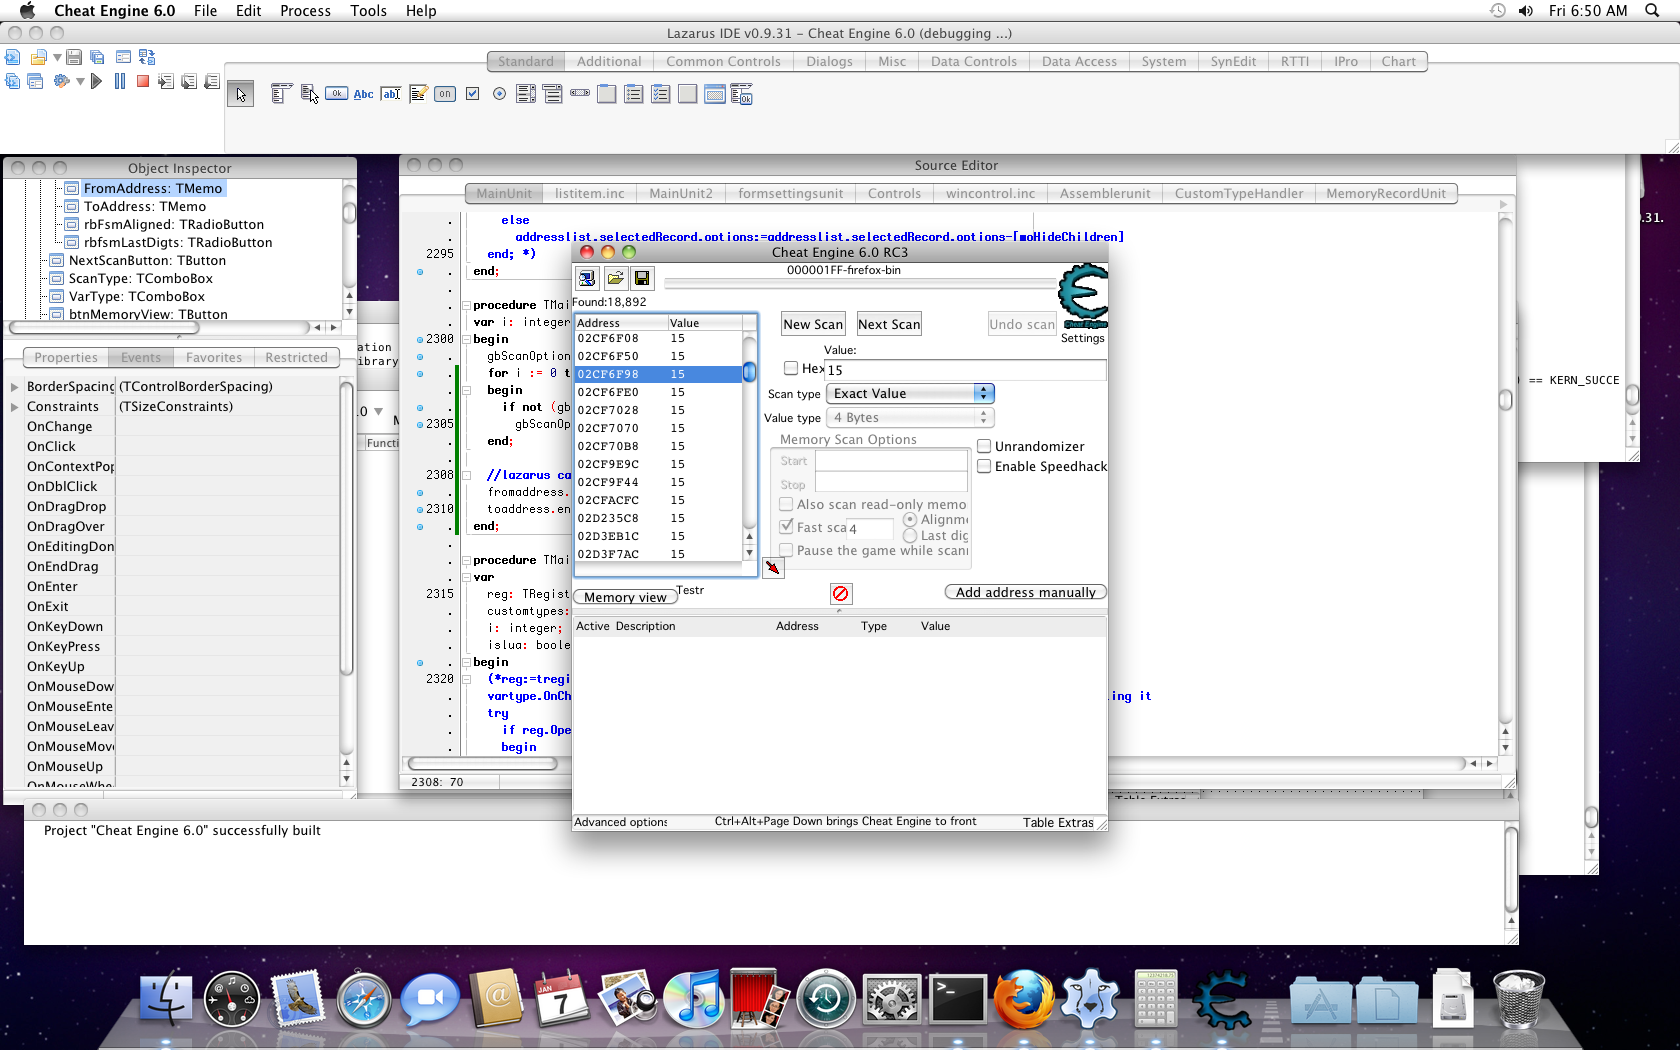
Task: Open iTunes from the Dock
Action: coord(693,1000)
